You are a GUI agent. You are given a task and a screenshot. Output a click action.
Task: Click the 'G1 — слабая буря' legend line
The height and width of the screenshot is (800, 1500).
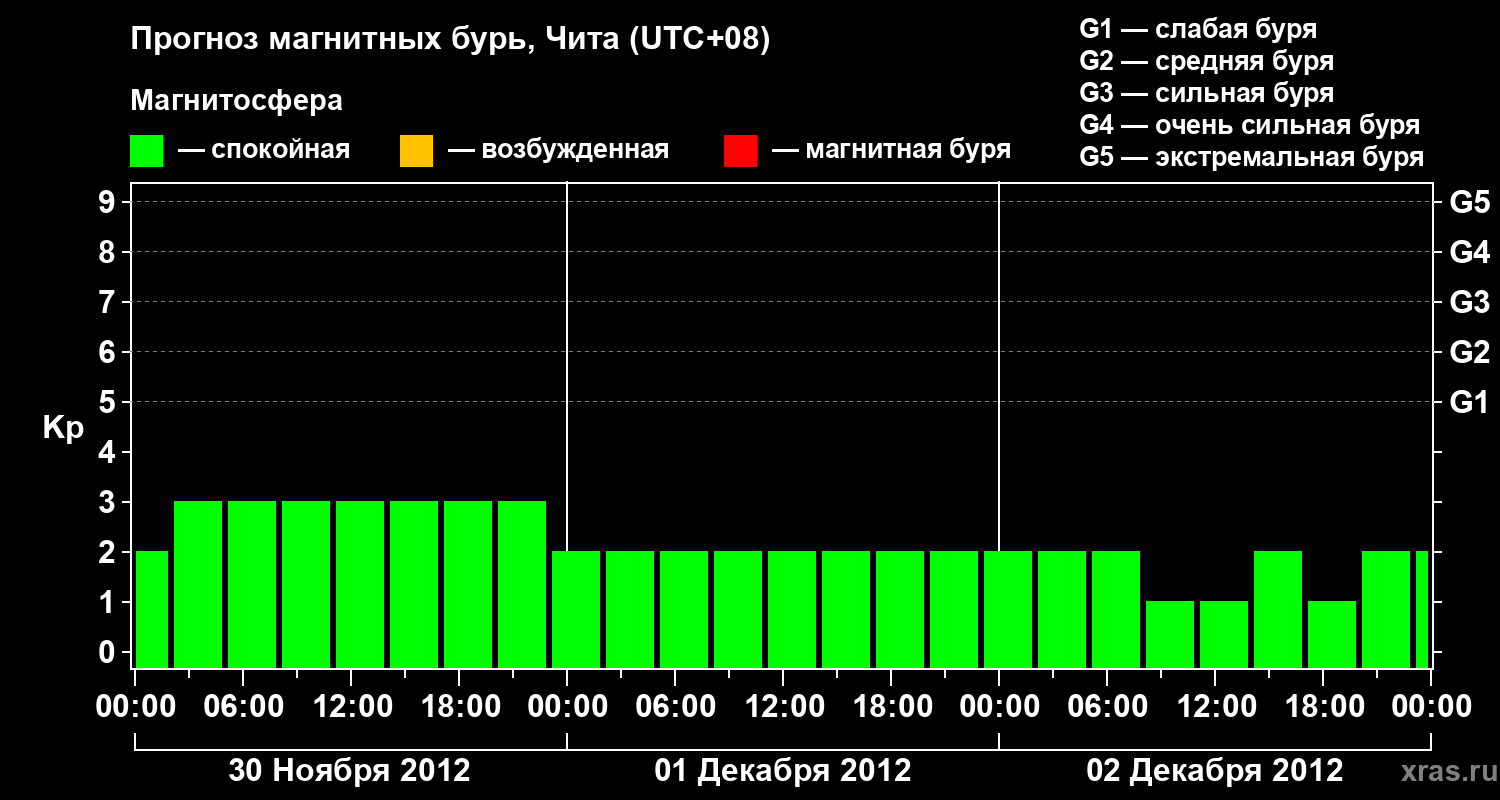[1198, 29]
